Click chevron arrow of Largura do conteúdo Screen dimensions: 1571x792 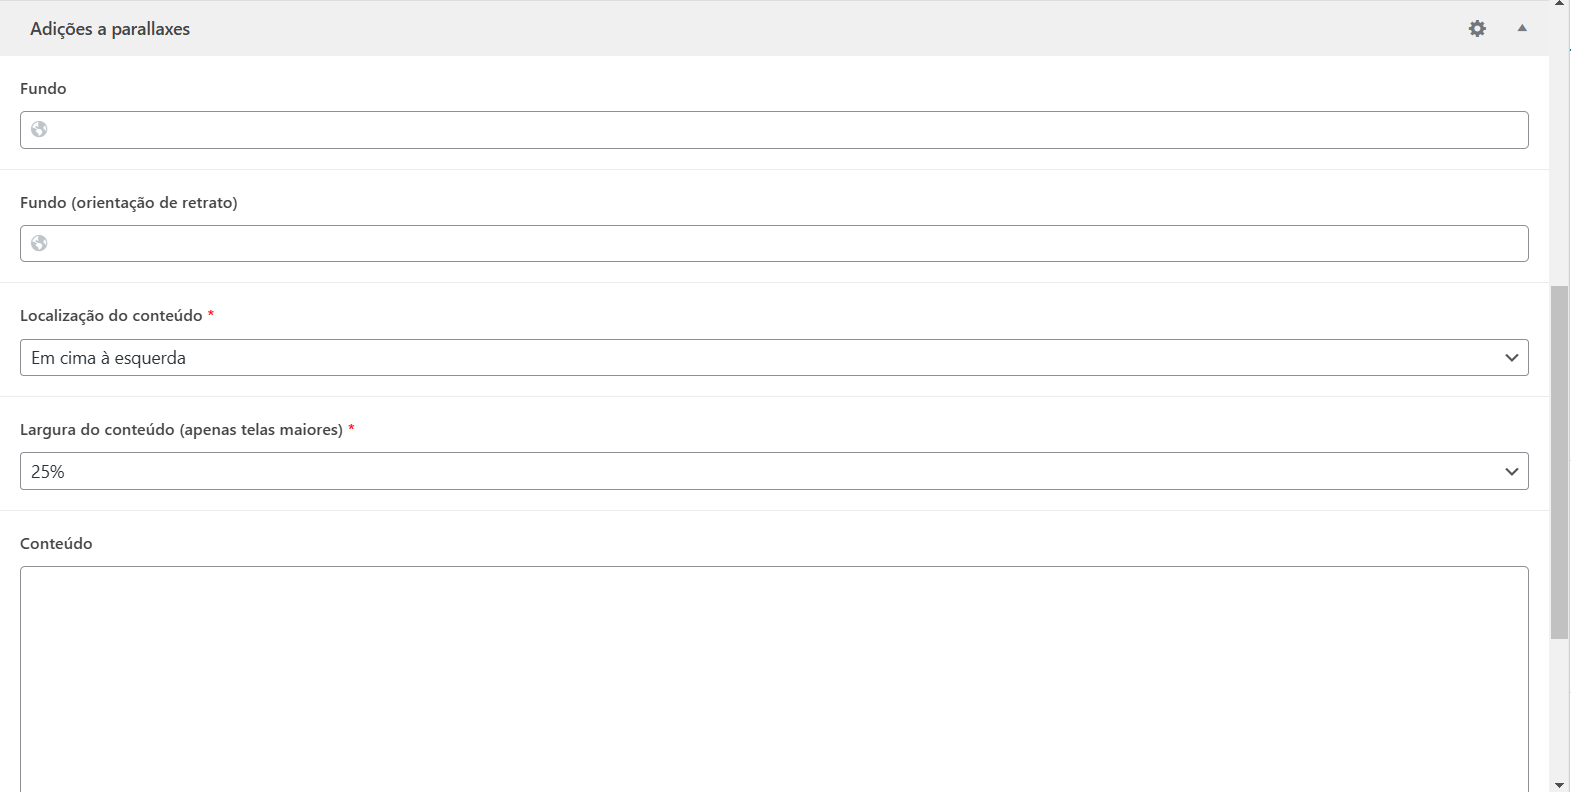coord(1511,472)
